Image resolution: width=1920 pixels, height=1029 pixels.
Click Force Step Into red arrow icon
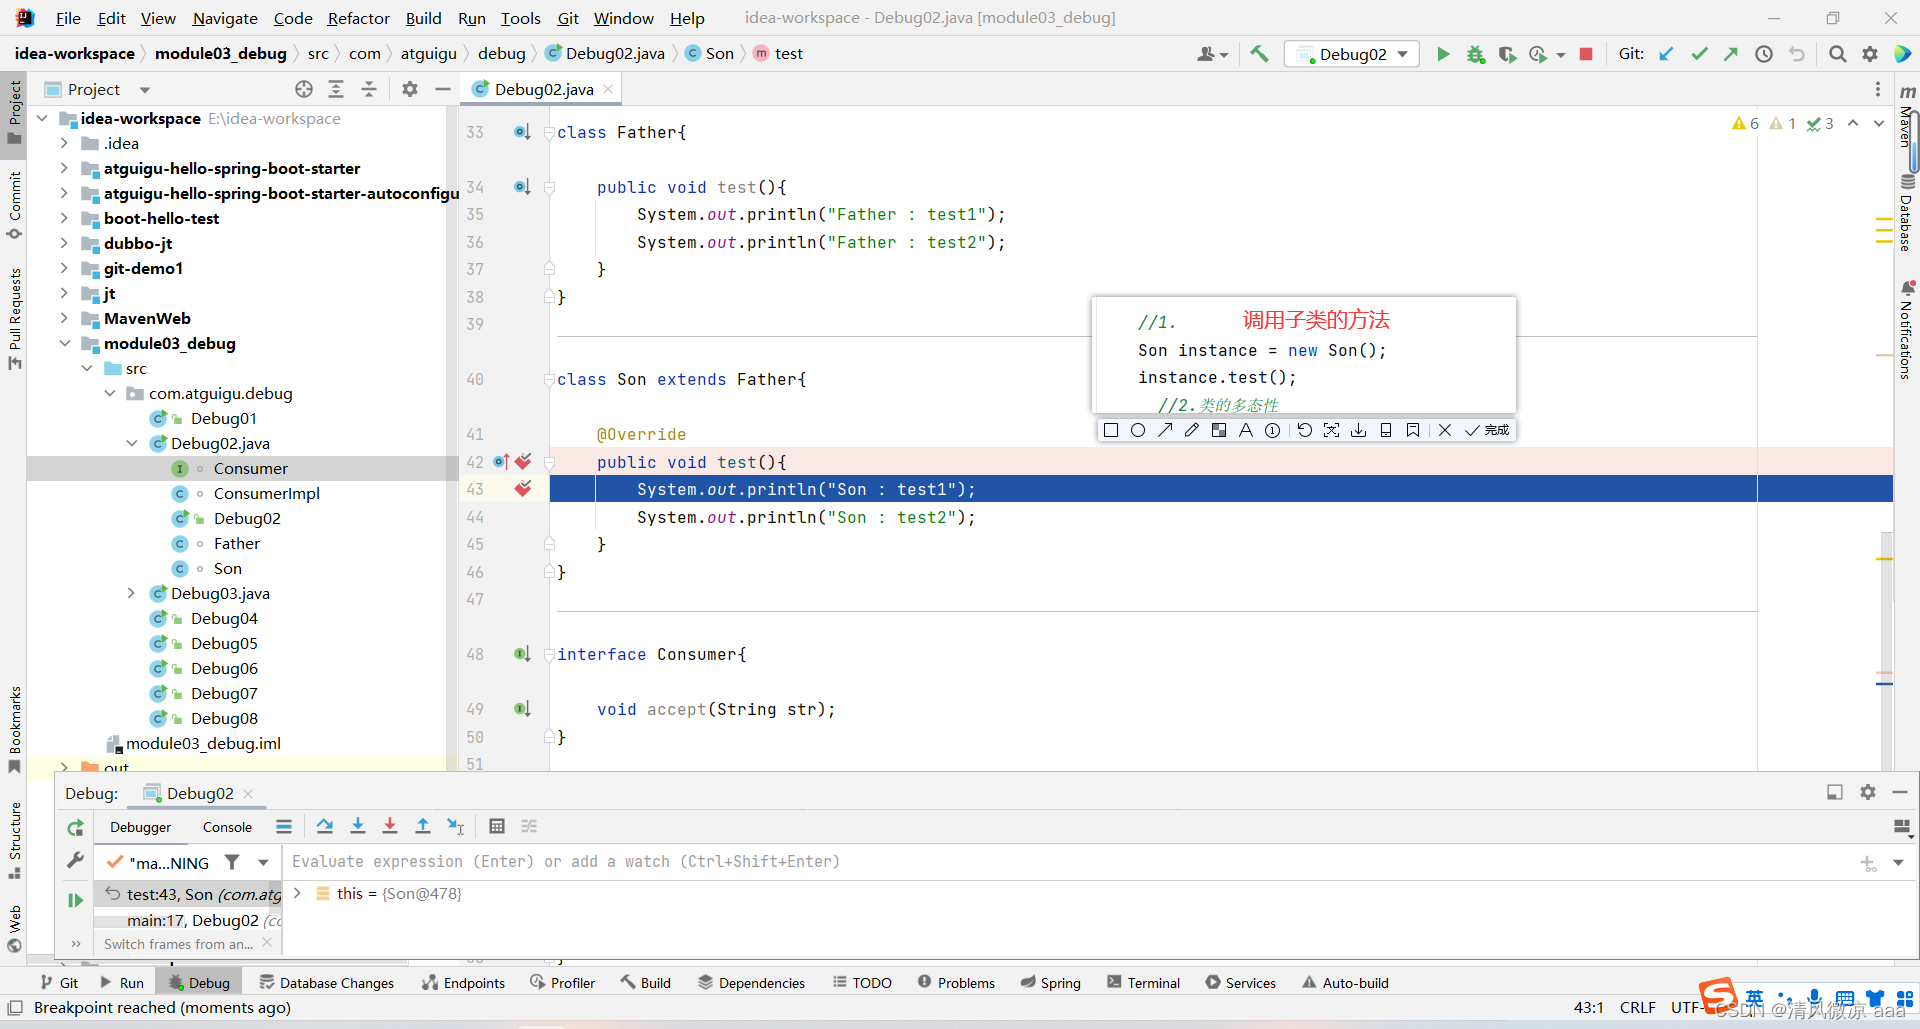tap(390, 826)
